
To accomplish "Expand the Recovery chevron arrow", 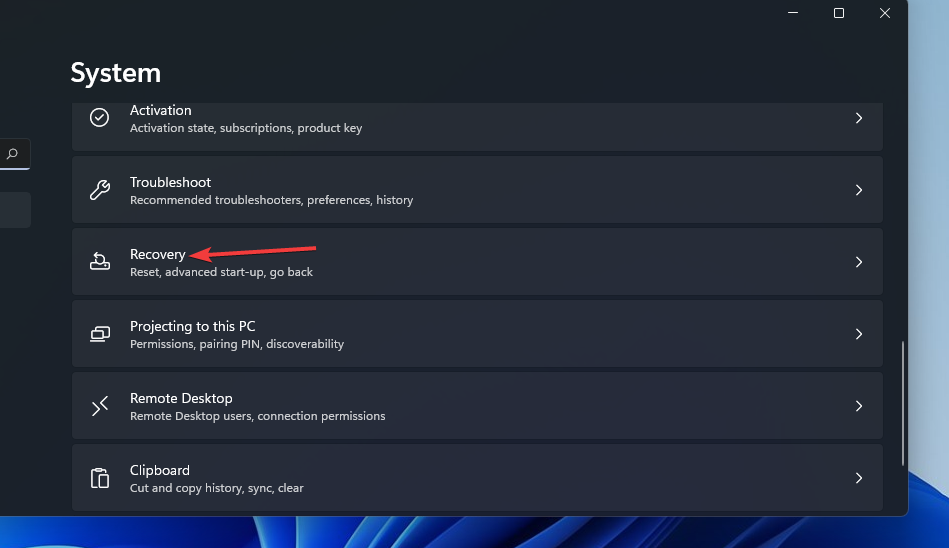I will (858, 262).
